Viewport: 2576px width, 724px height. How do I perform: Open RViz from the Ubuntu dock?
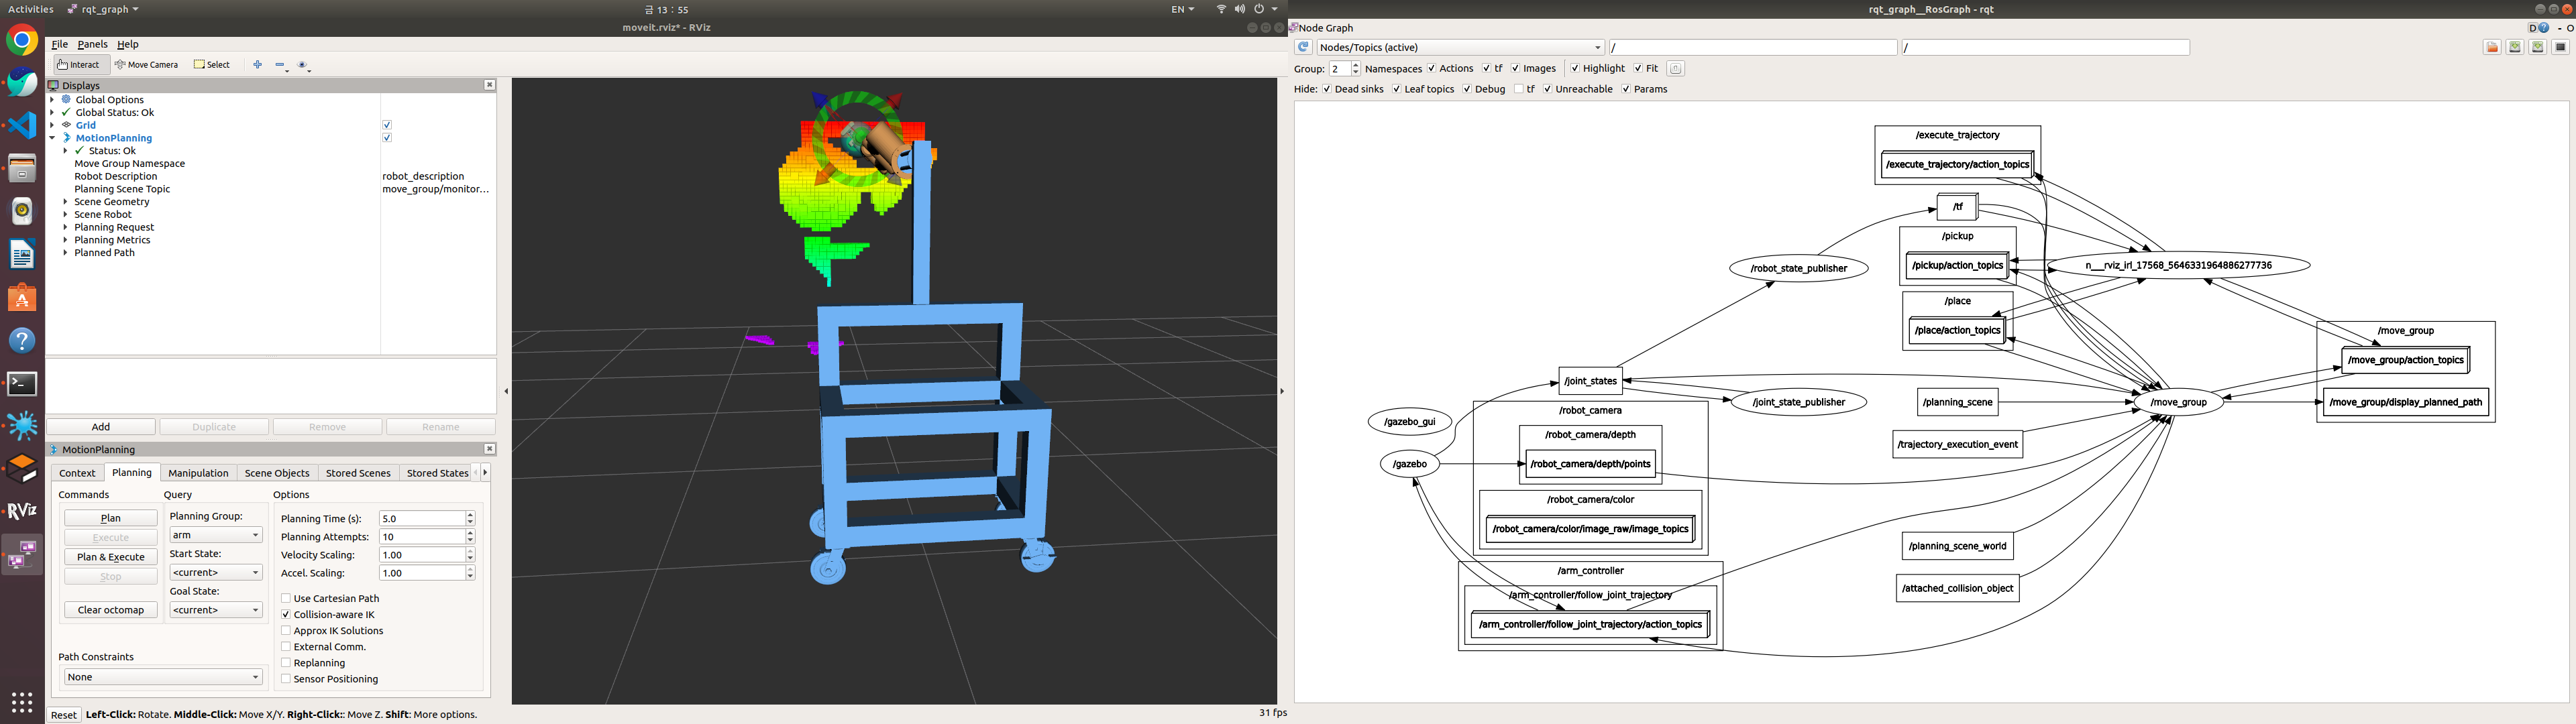pos(22,511)
